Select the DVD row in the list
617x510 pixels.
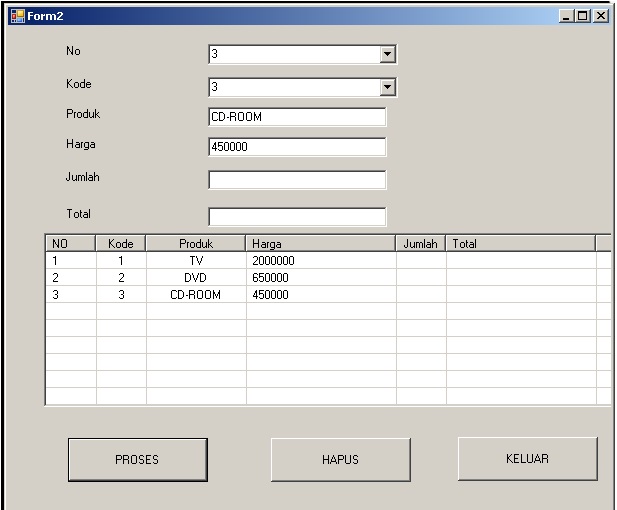click(196, 278)
